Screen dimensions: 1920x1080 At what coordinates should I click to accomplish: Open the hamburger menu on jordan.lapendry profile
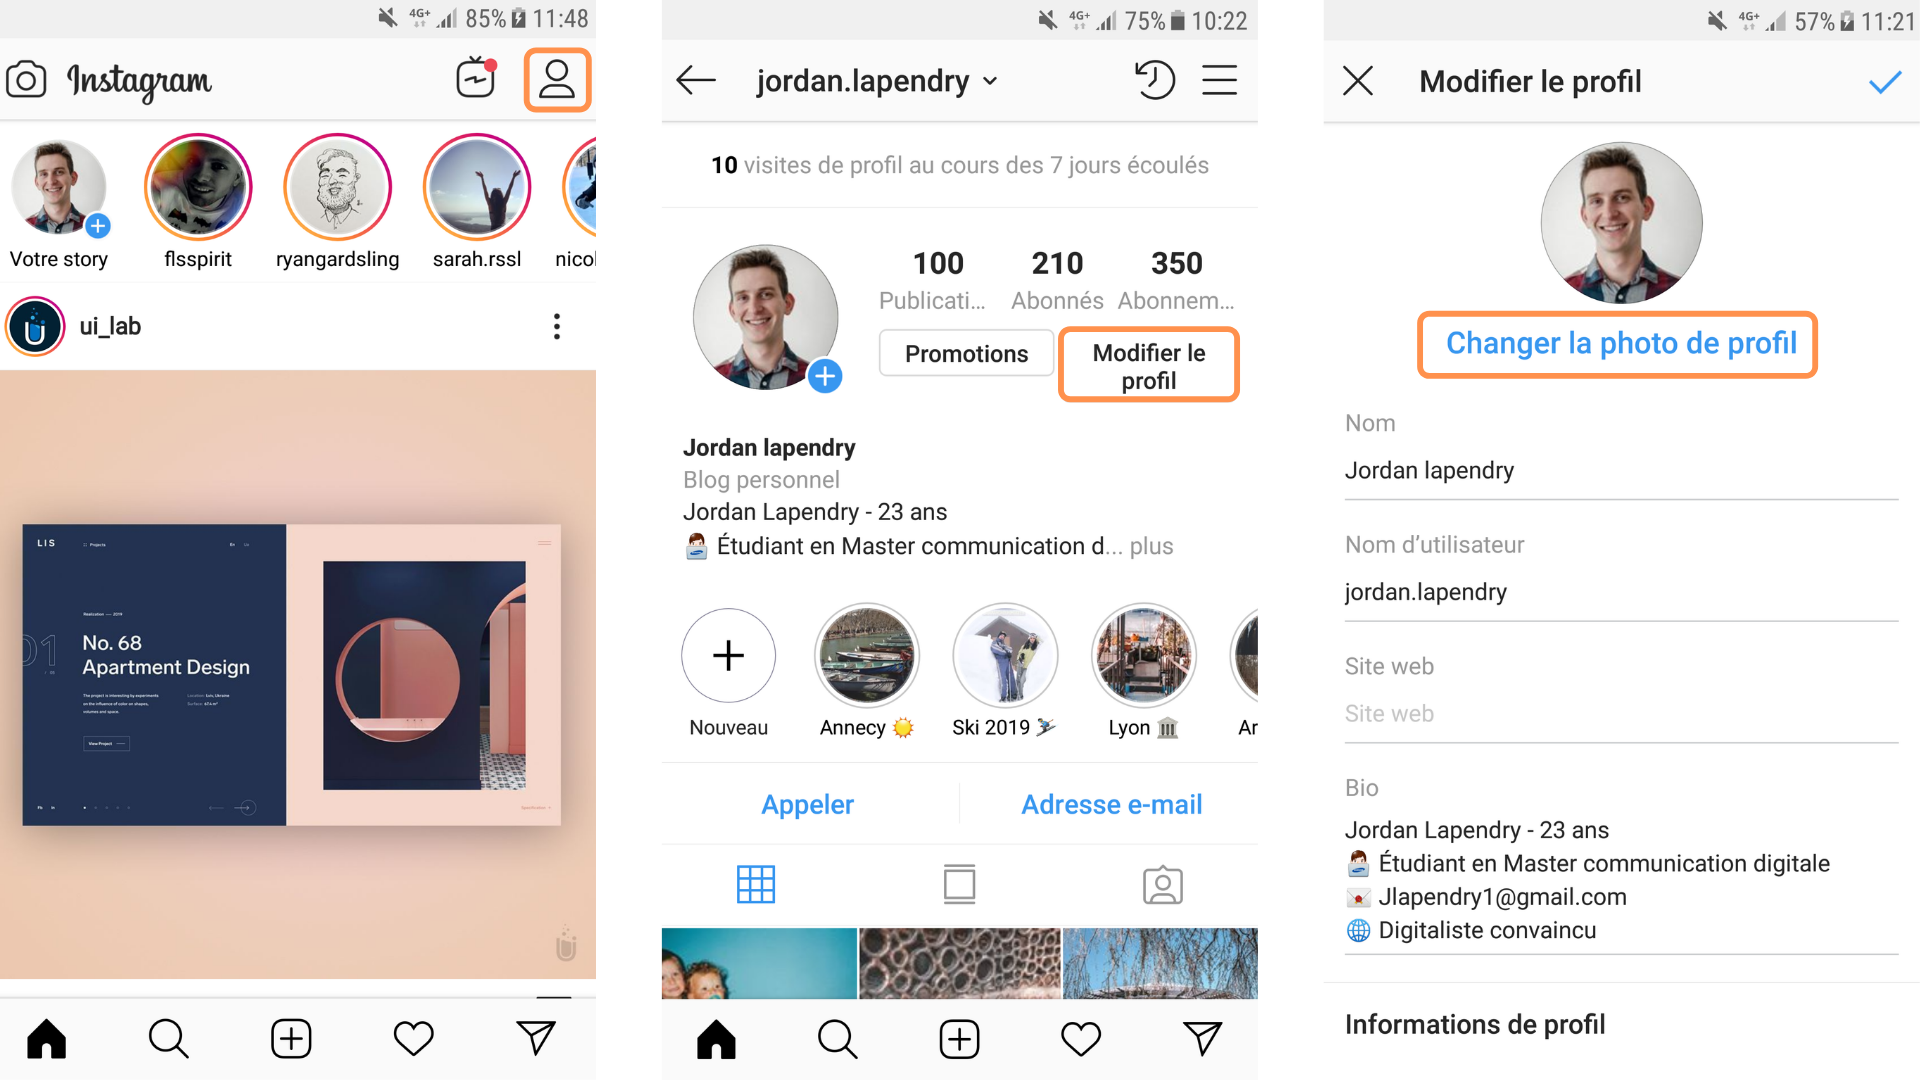(1219, 80)
